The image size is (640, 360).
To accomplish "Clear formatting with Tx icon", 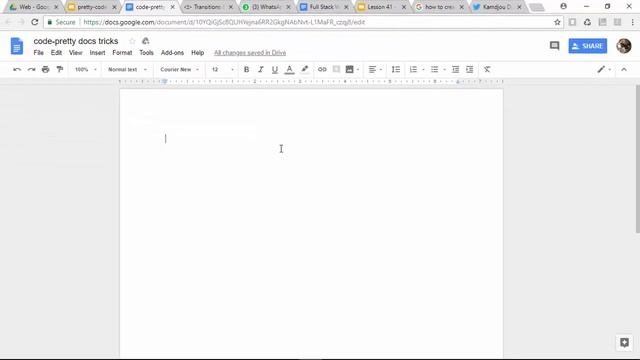I will click(487, 69).
